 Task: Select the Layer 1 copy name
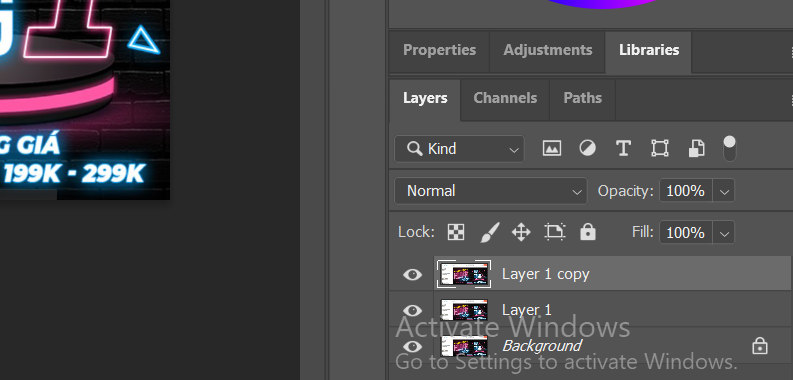[x=546, y=274]
